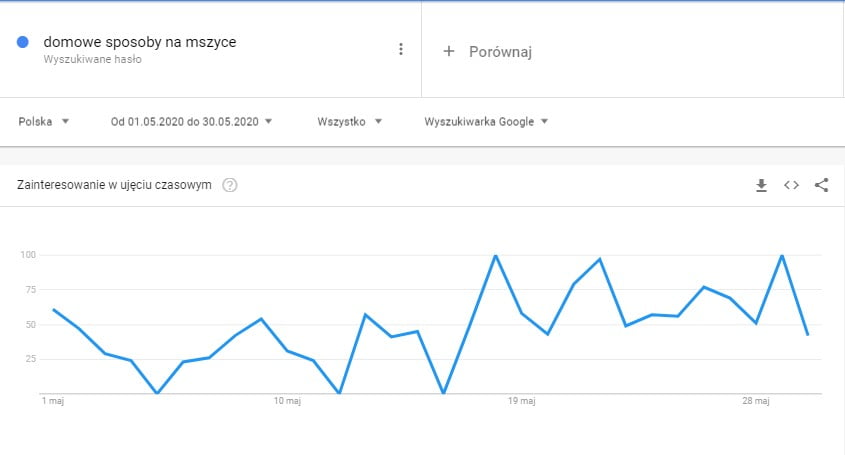Viewport: 845px width, 455px height.
Task: Open help tooltip next to Zainteresowanie w ujęciu czasowym
Action: (x=230, y=185)
